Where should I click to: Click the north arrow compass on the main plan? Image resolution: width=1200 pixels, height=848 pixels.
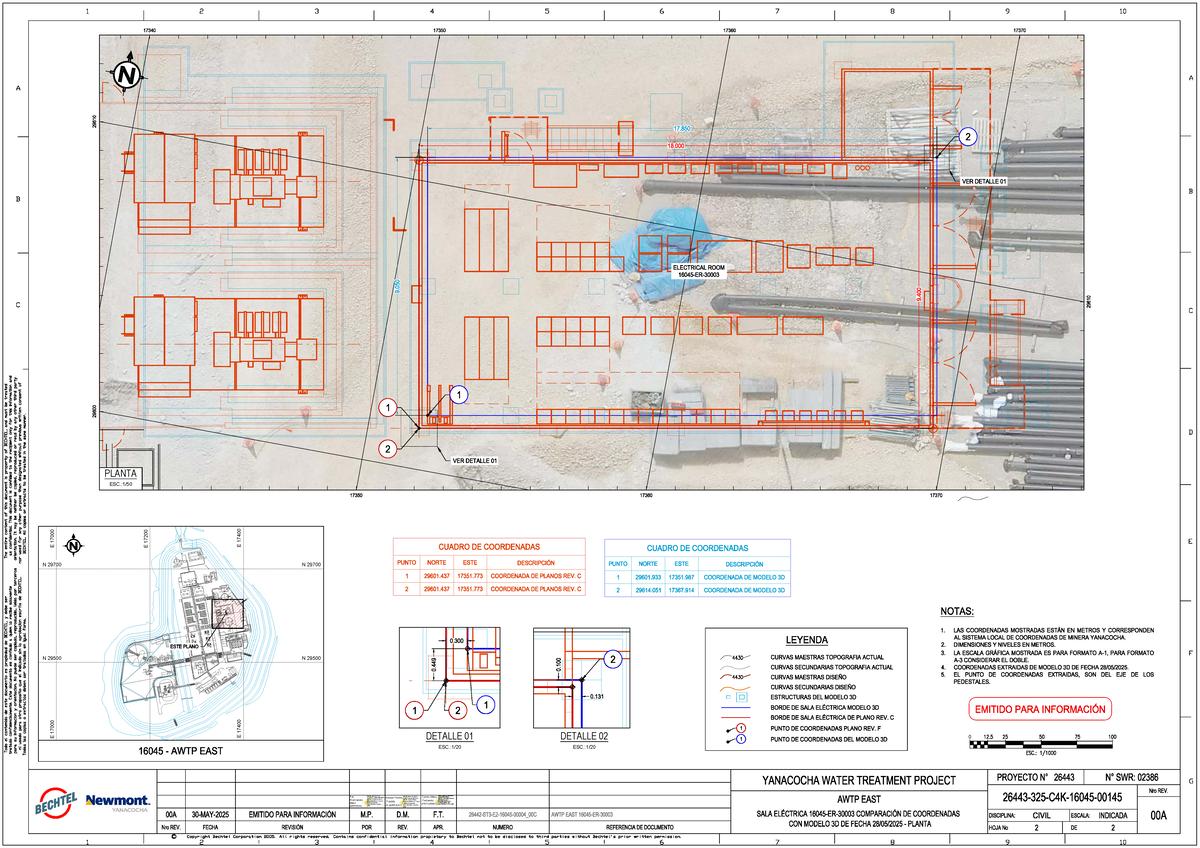tap(126, 75)
